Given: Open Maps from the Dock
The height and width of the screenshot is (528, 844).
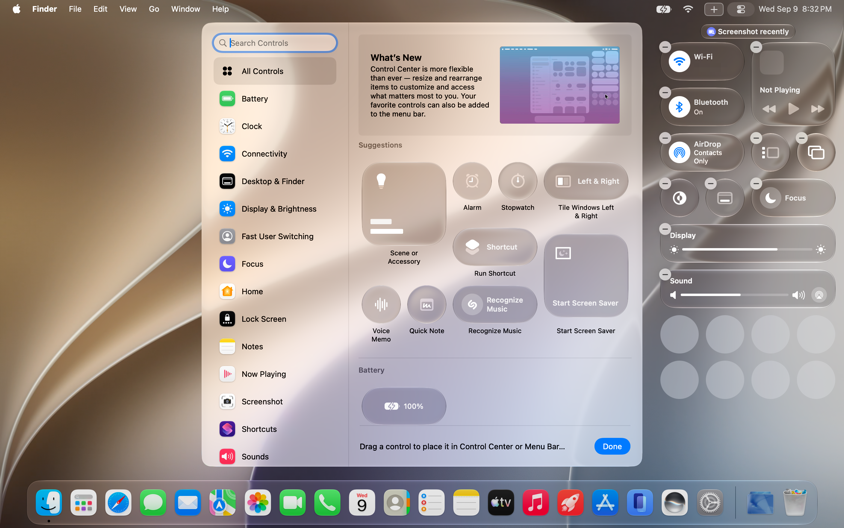Looking at the screenshot, I should click(222, 503).
